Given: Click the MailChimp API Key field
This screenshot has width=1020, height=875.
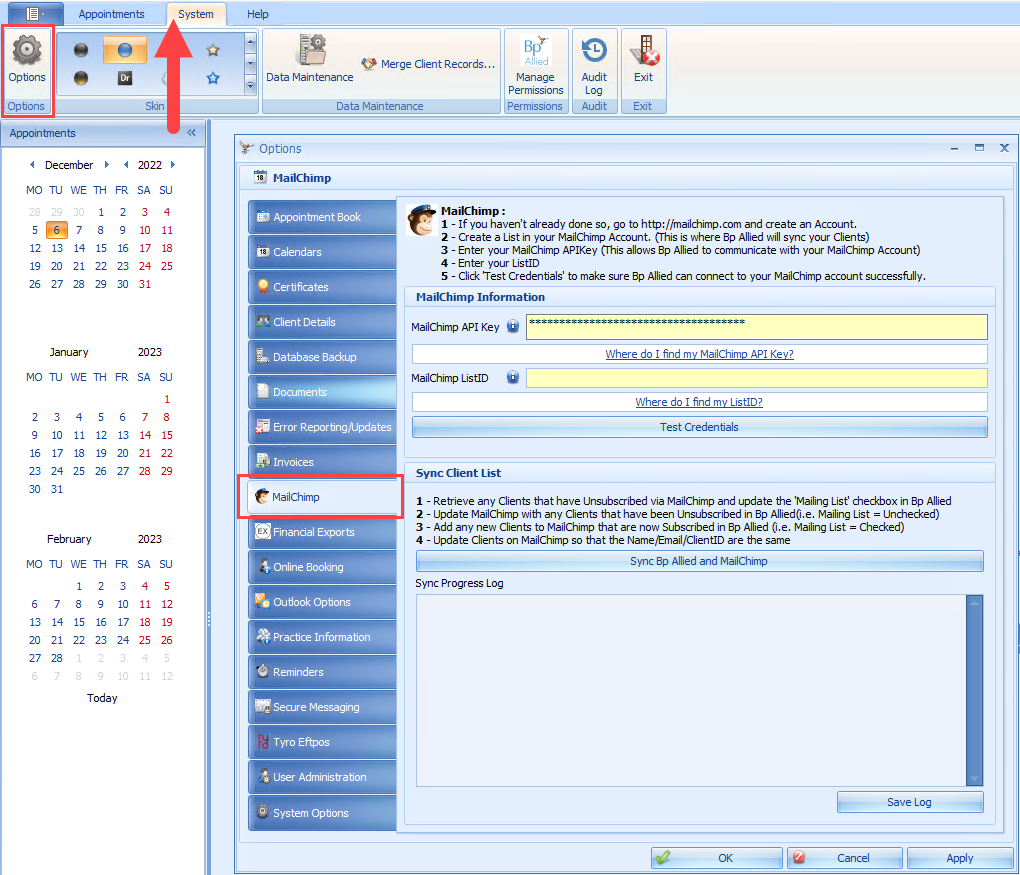Looking at the screenshot, I should pyautogui.click(x=757, y=327).
